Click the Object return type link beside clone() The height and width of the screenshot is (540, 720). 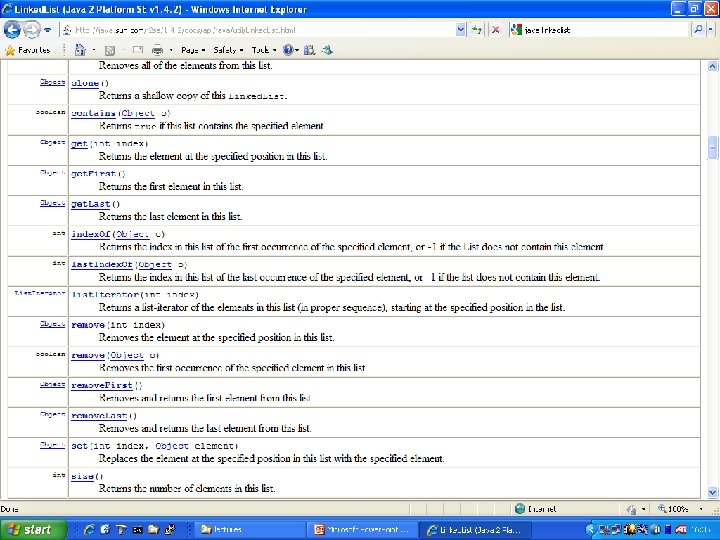click(x=52, y=82)
